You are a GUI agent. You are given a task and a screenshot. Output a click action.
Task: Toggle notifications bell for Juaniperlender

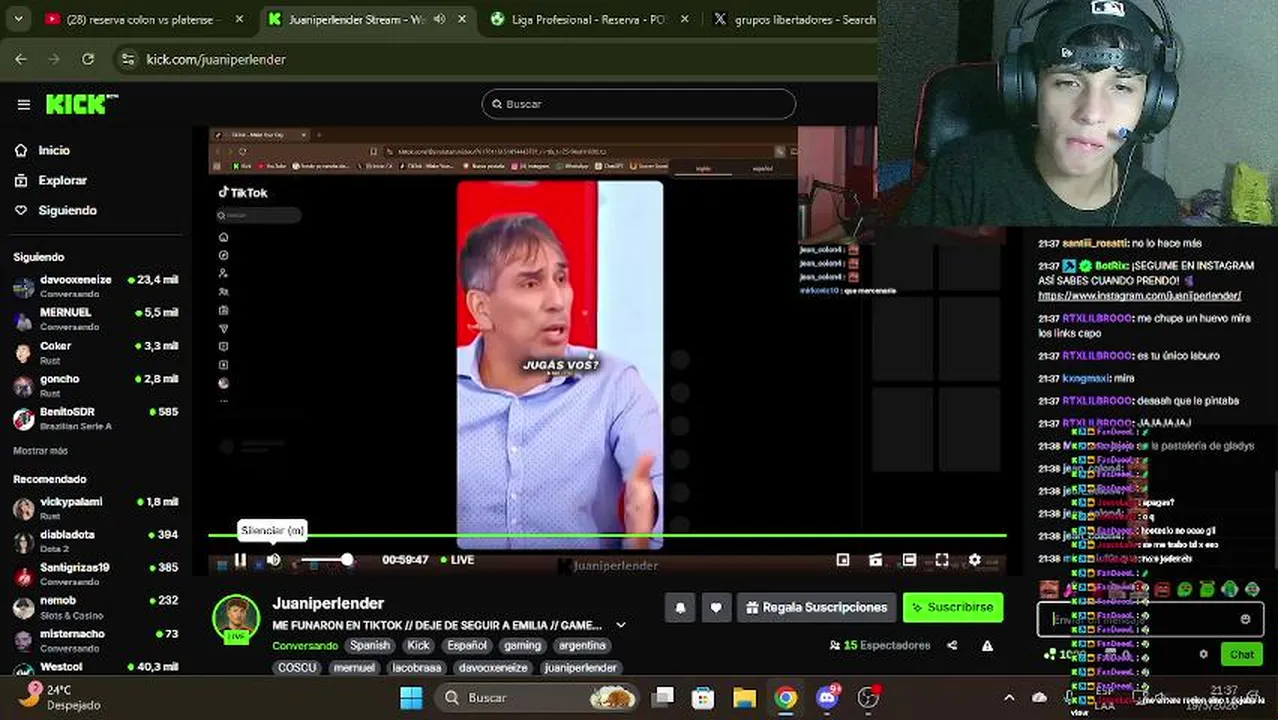(680, 607)
